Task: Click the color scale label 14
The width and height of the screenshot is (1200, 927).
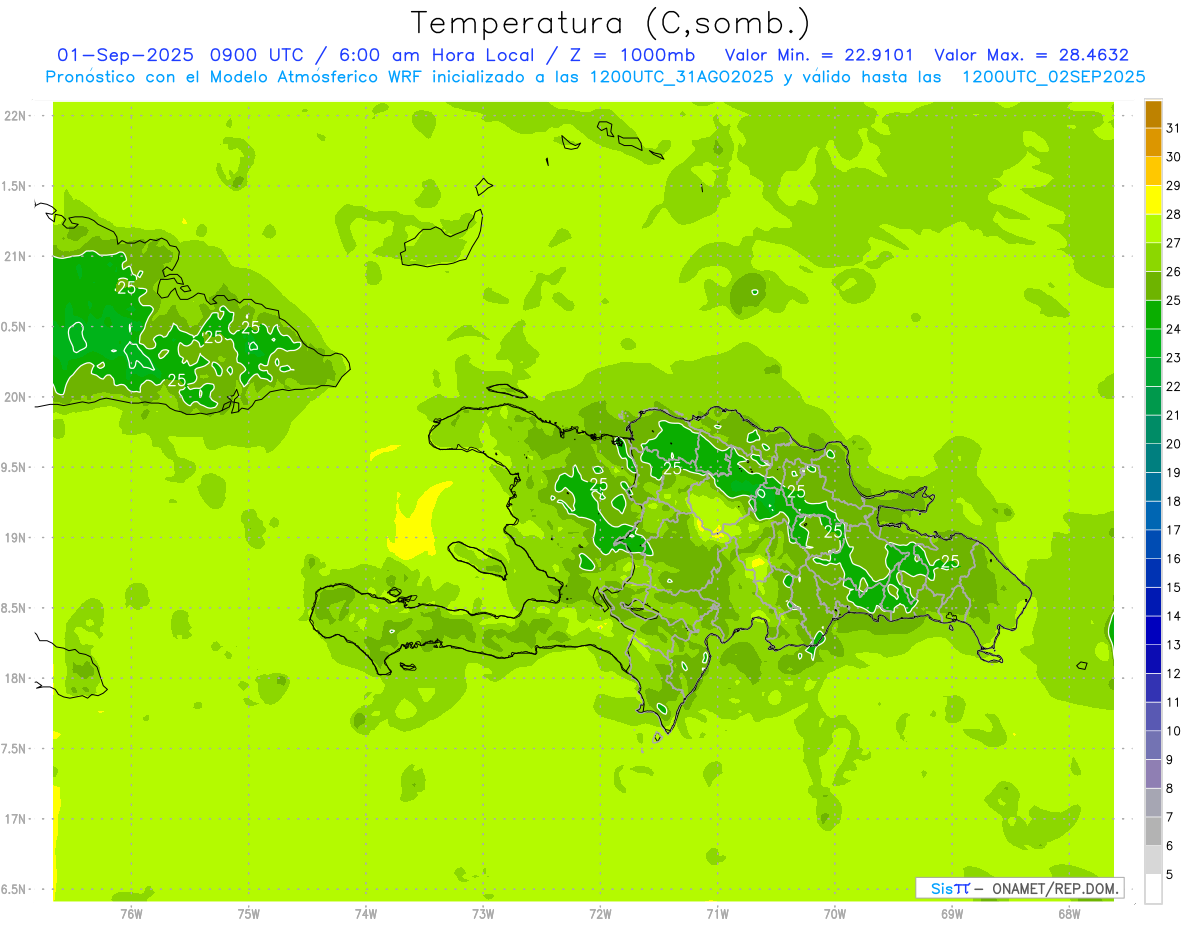Action: tap(1174, 616)
